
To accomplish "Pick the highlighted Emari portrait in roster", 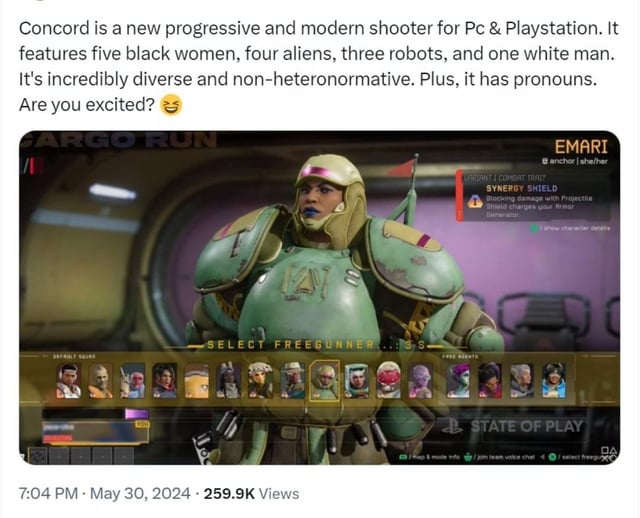I will 324,380.
